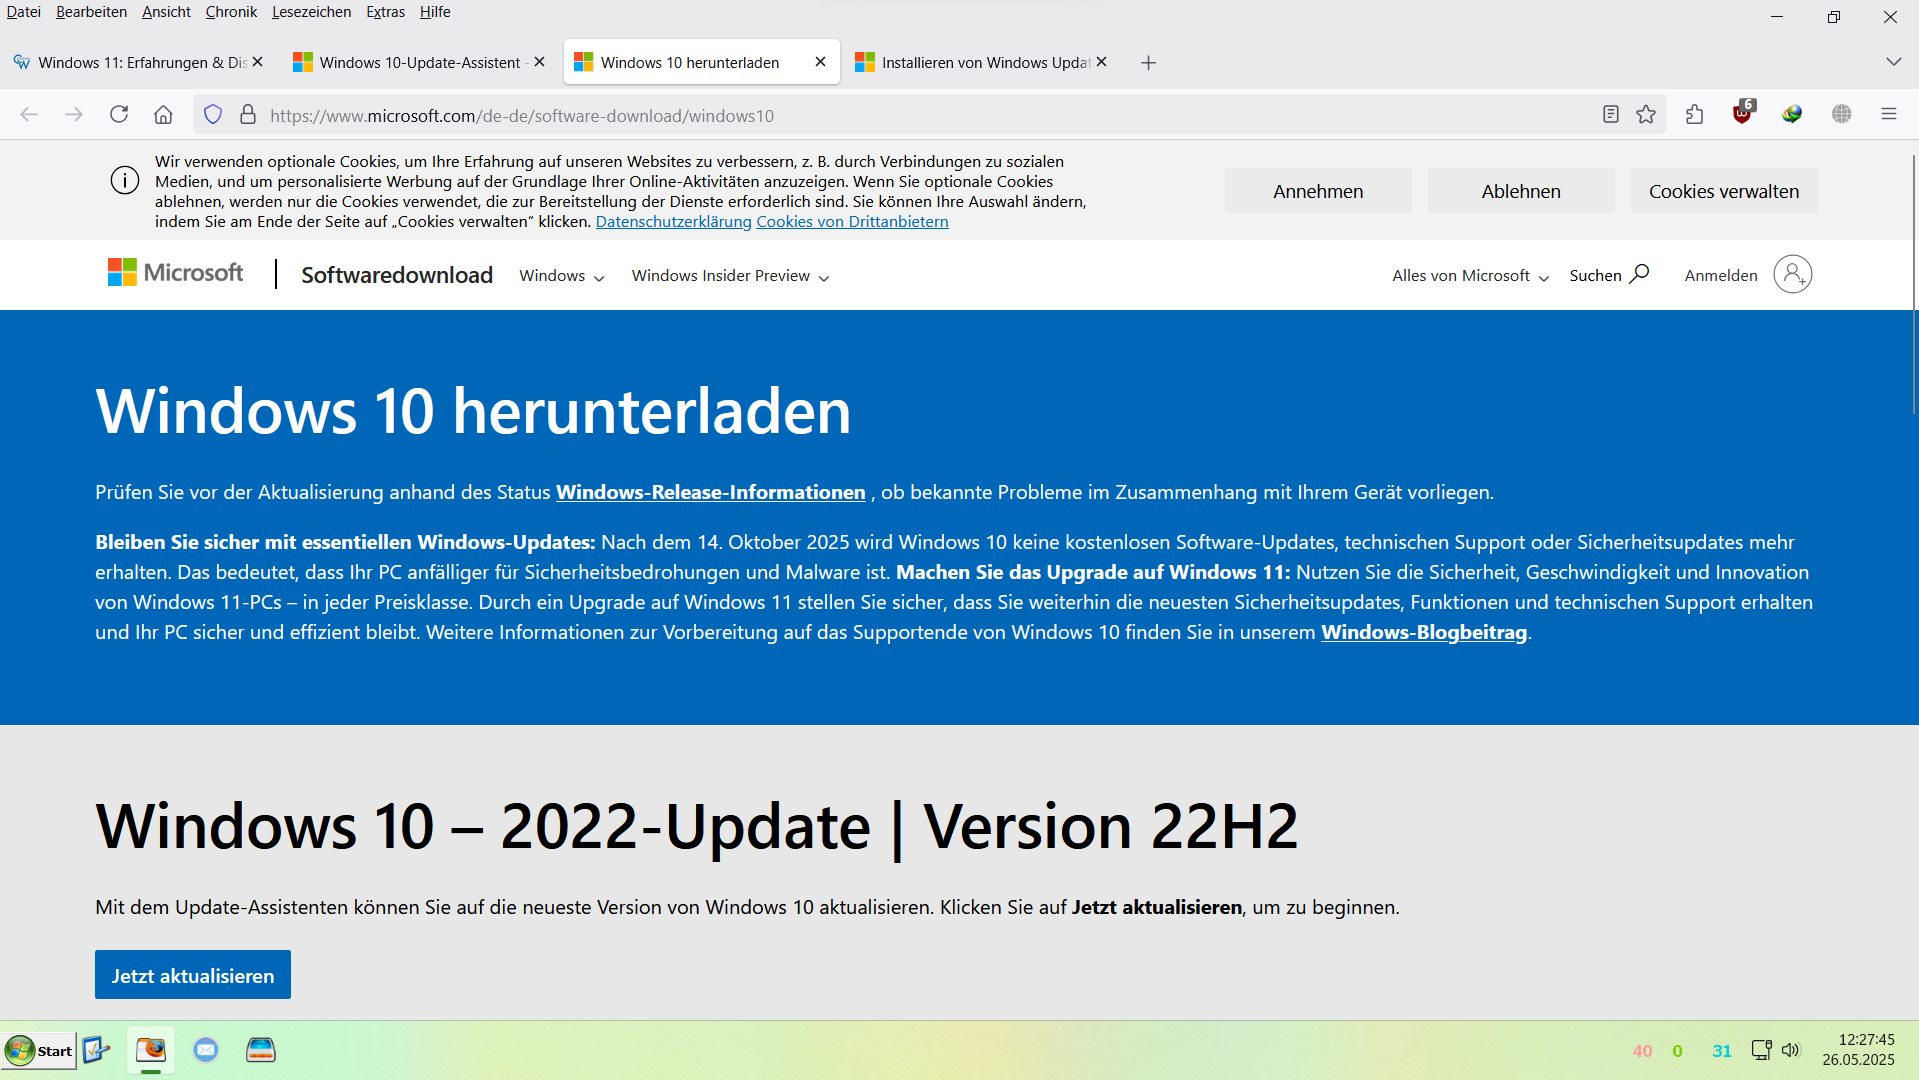The width and height of the screenshot is (1919, 1080).
Task: Open the Start menu
Action: pos(39,1051)
